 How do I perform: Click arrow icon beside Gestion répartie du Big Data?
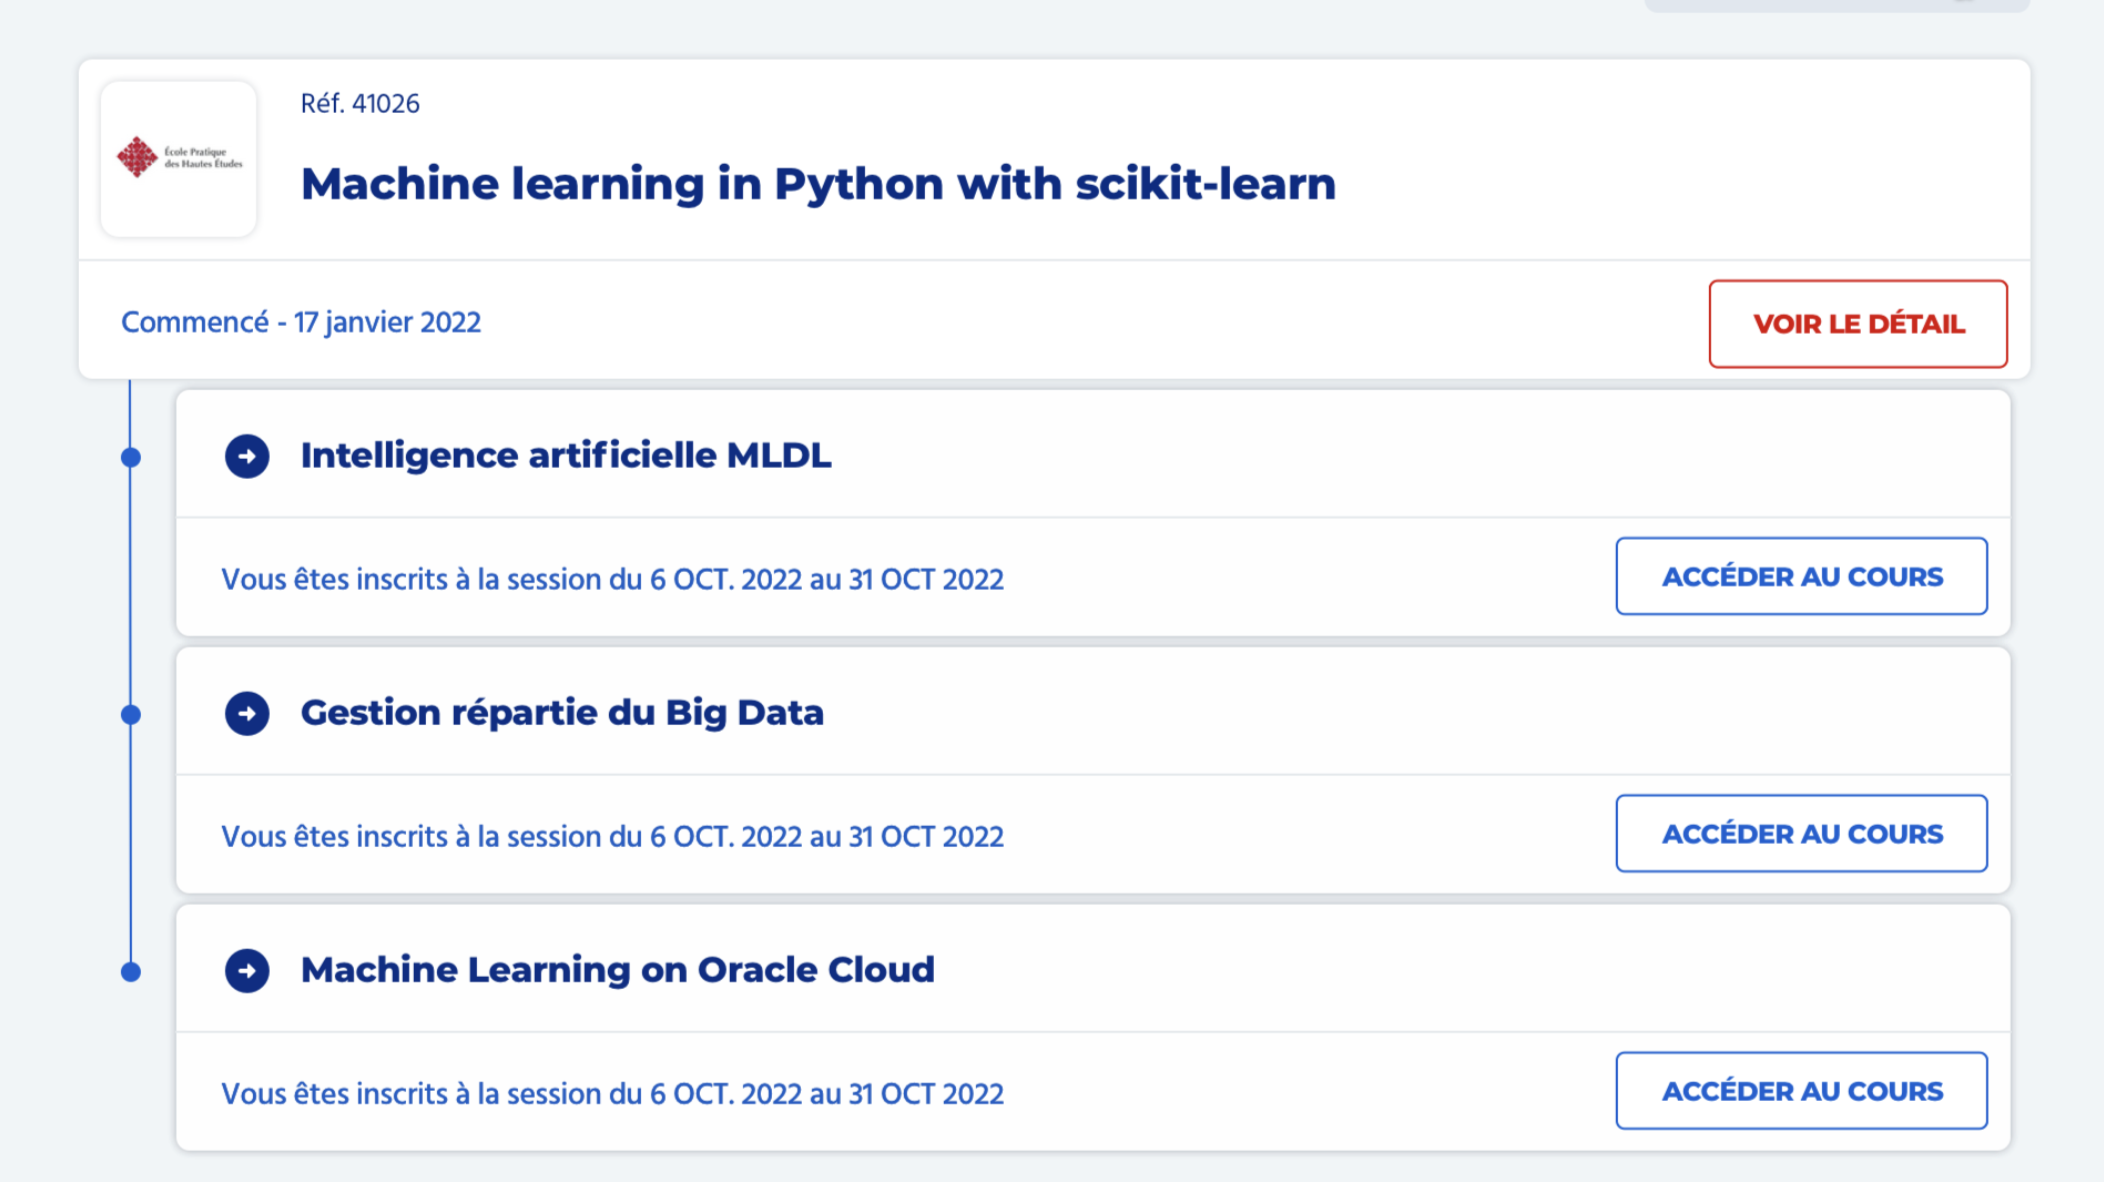(247, 713)
